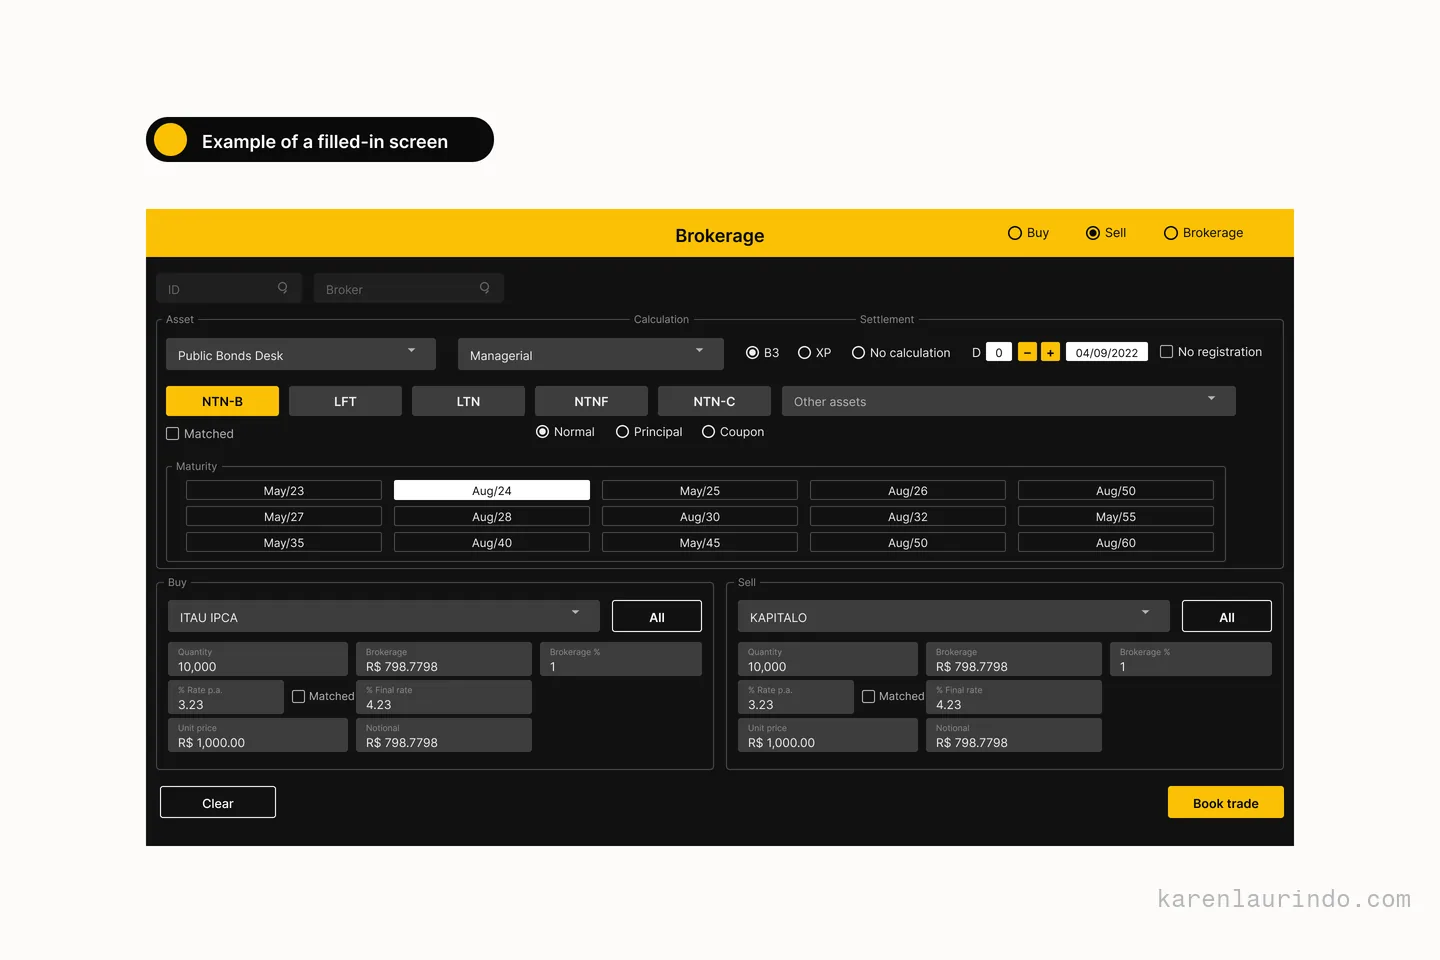Edit Sell % Rate p.a. field
Image resolution: width=1440 pixels, height=960 pixels.
pyautogui.click(x=796, y=697)
